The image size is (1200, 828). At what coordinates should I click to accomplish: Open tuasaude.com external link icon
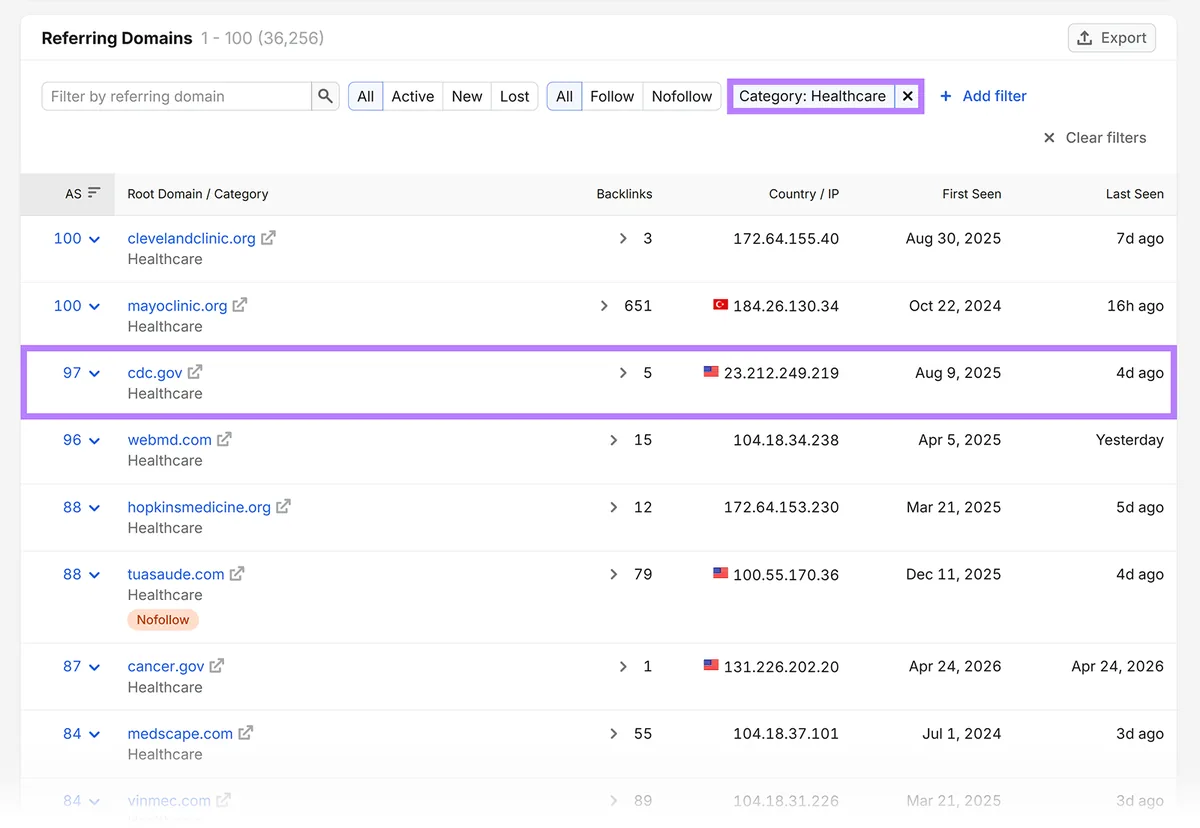point(237,574)
